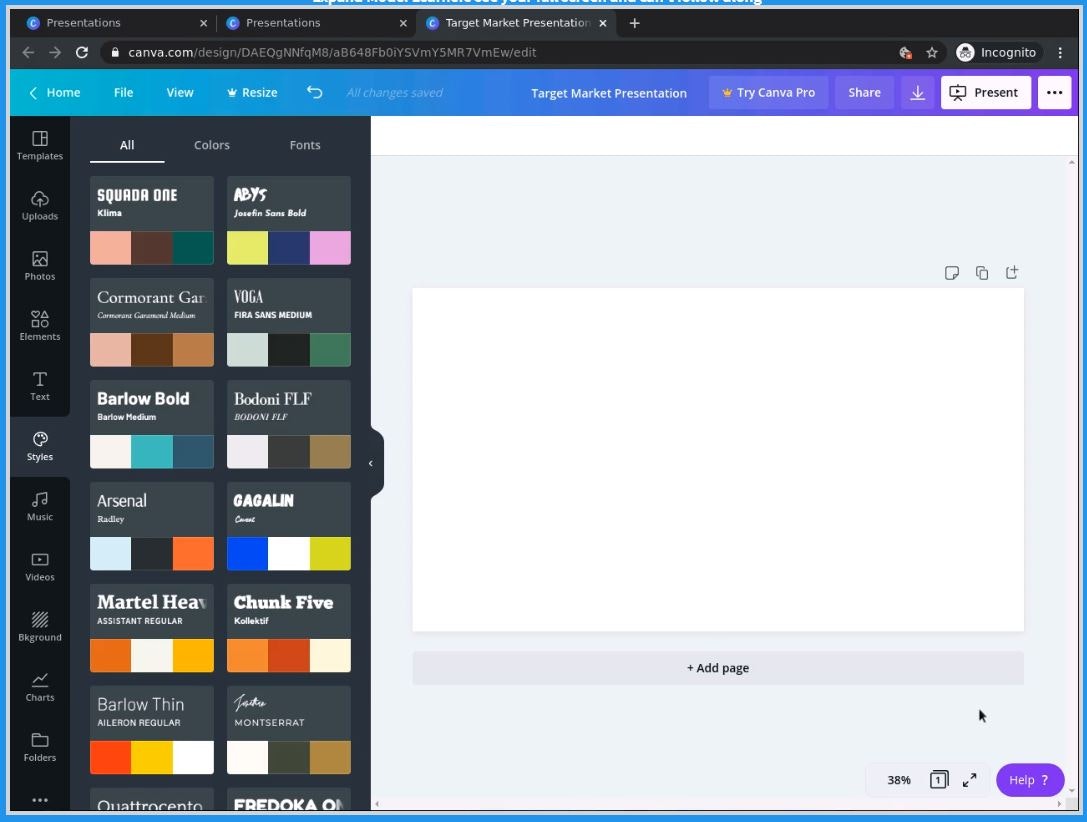Show more sidebar options via three dots
Screen dimensions: 1087x822
tap(40, 800)
